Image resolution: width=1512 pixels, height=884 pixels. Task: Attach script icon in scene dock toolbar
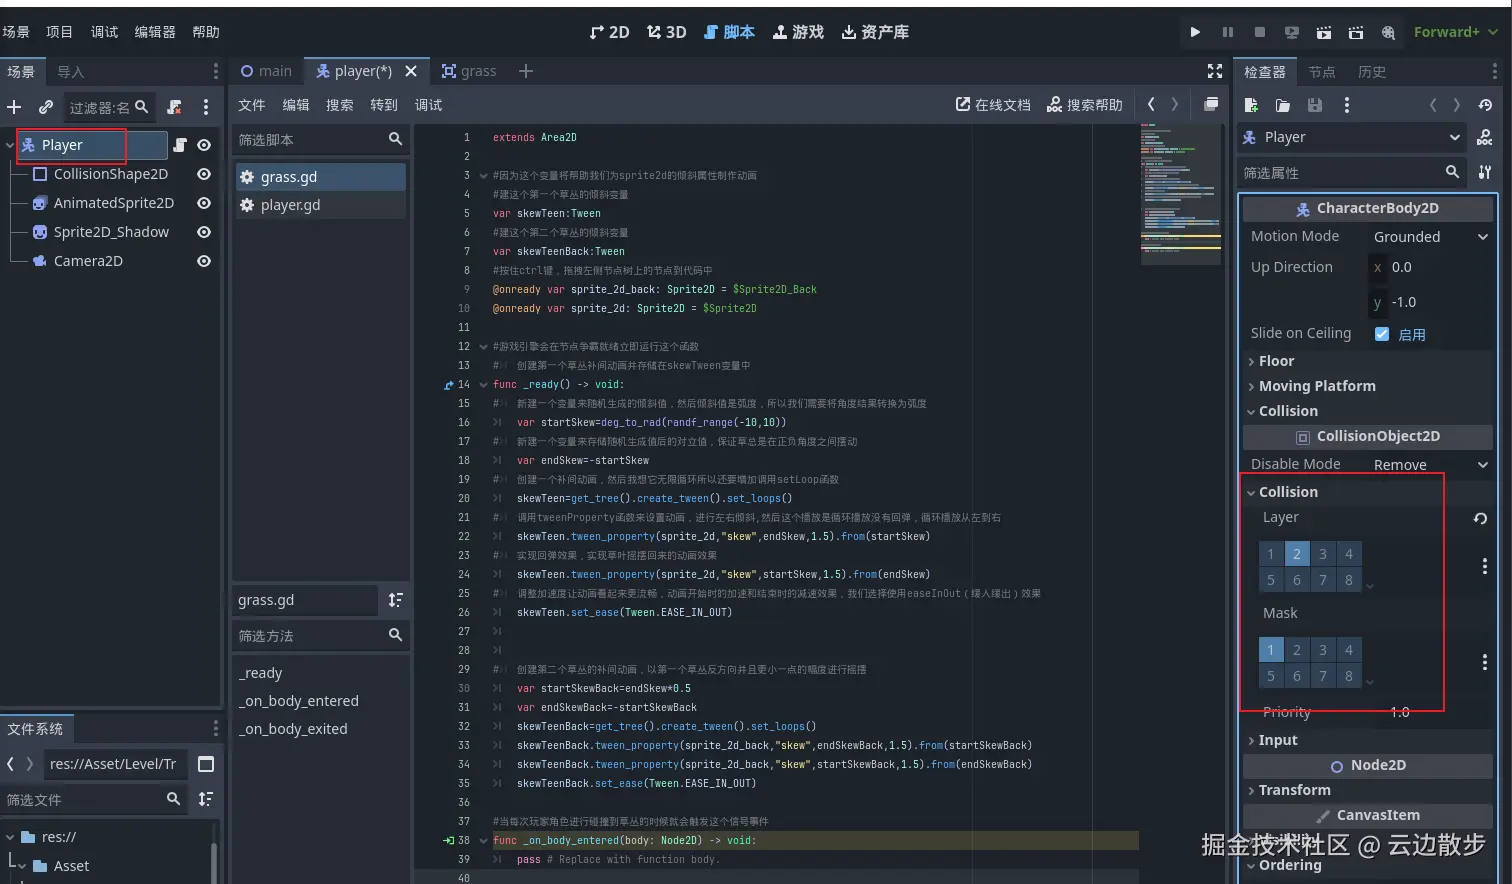(x=174, y=107)
